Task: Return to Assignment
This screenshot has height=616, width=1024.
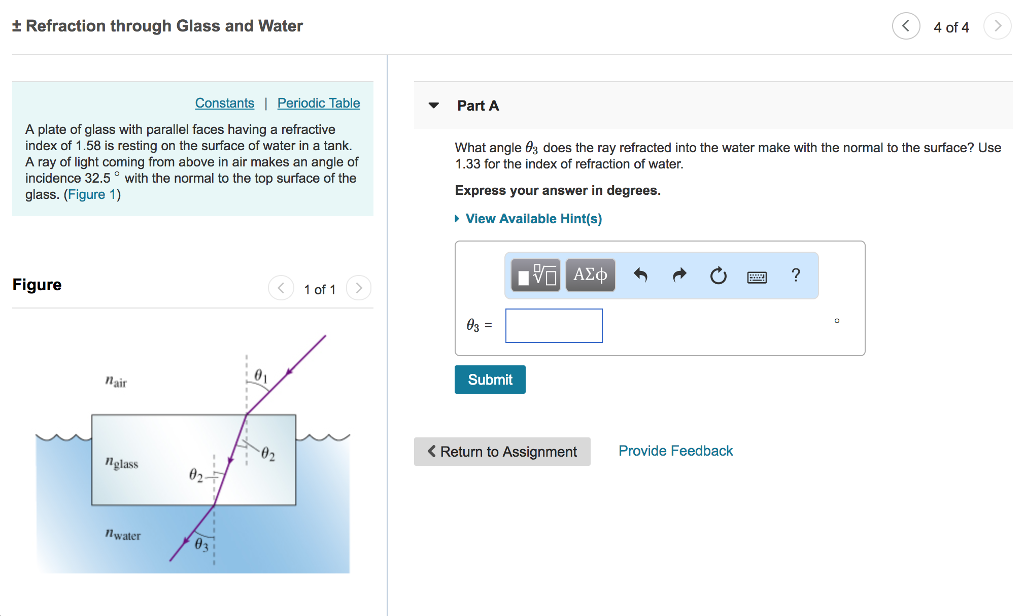Action: (502, 451)
